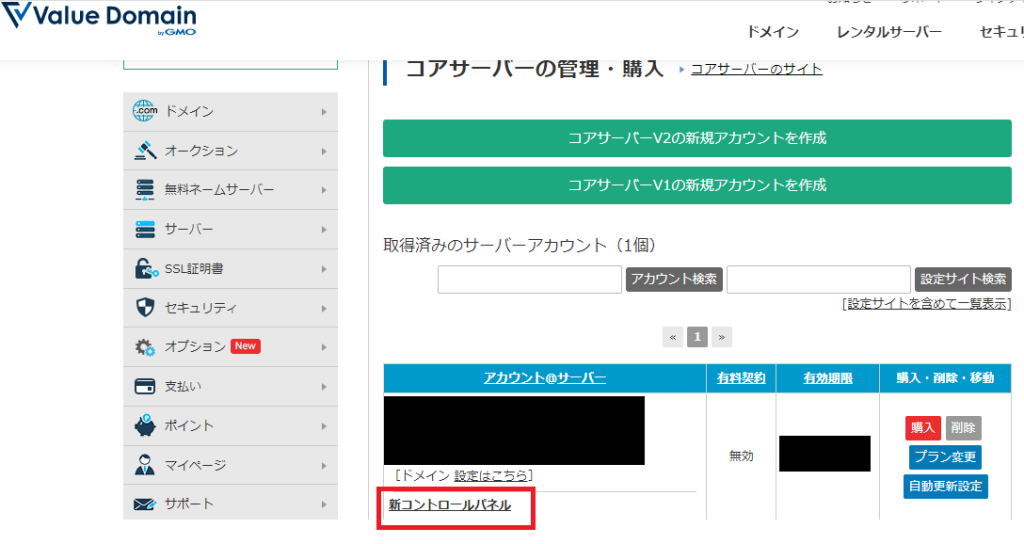Expand the 支払い sidebar arrow
The image size is (1024, 544).
click(x=324, y=387)
